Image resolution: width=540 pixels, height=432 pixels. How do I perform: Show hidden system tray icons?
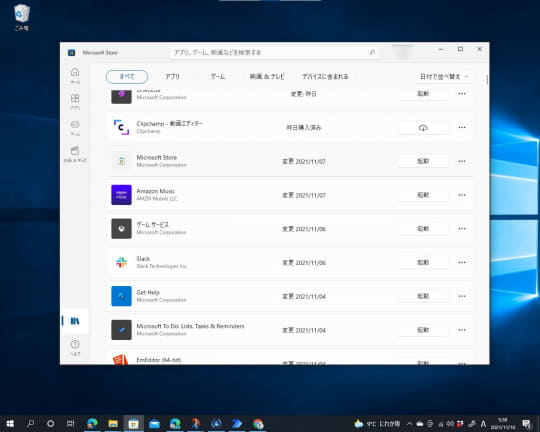click(x=409, y=423)
